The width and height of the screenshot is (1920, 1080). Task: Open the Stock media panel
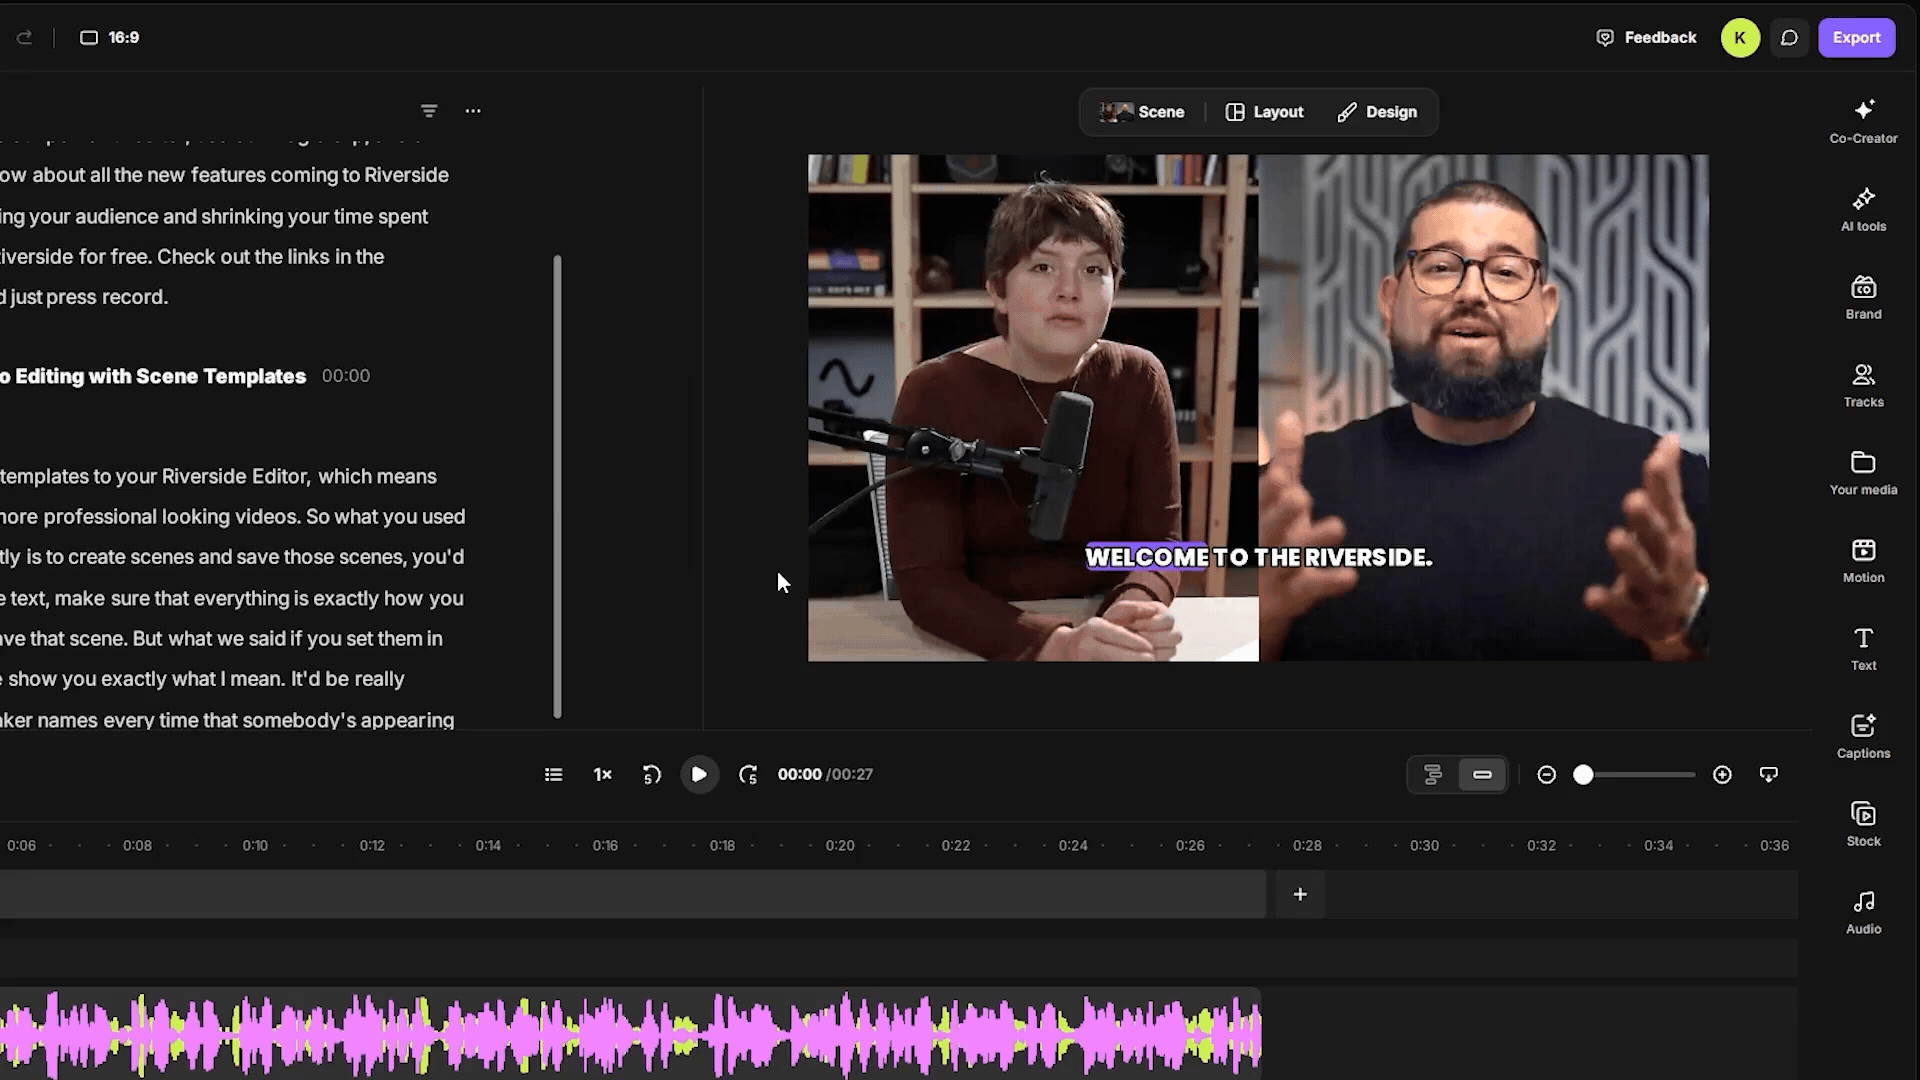tap(1863, 825)
